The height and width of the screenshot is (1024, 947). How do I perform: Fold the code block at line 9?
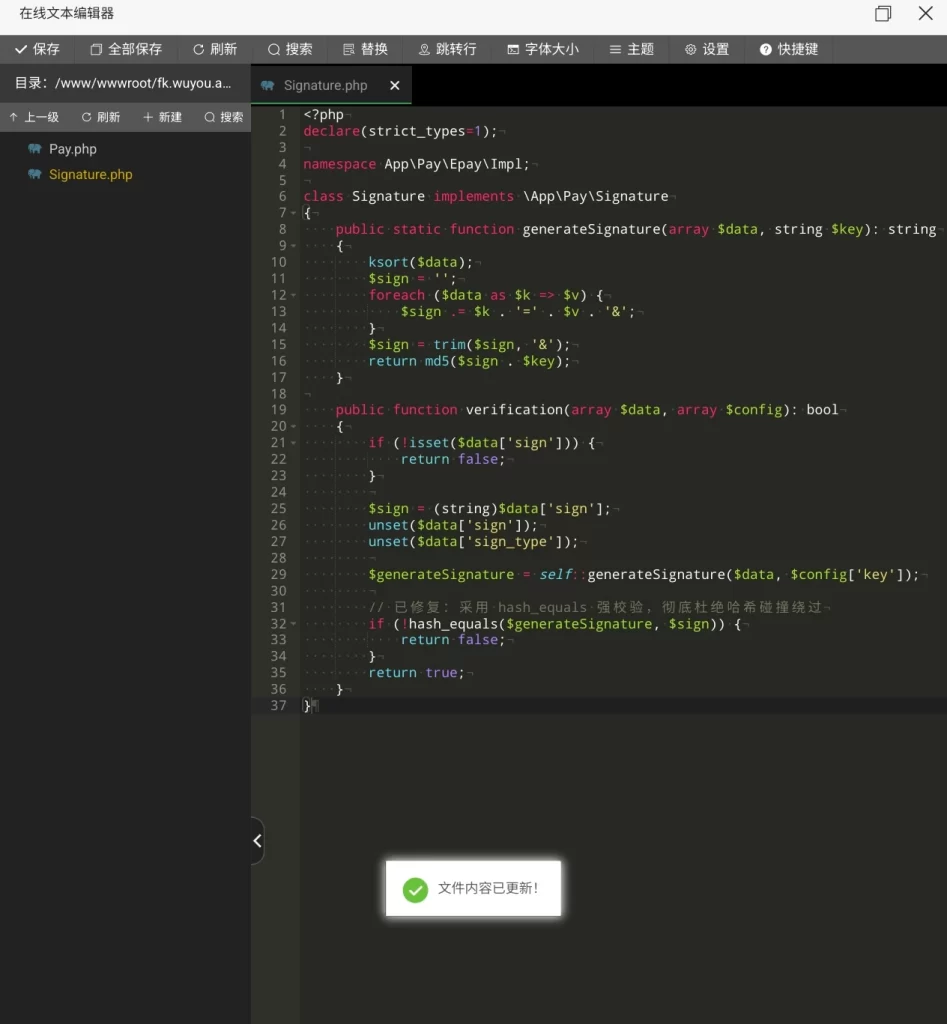[293, 246]
